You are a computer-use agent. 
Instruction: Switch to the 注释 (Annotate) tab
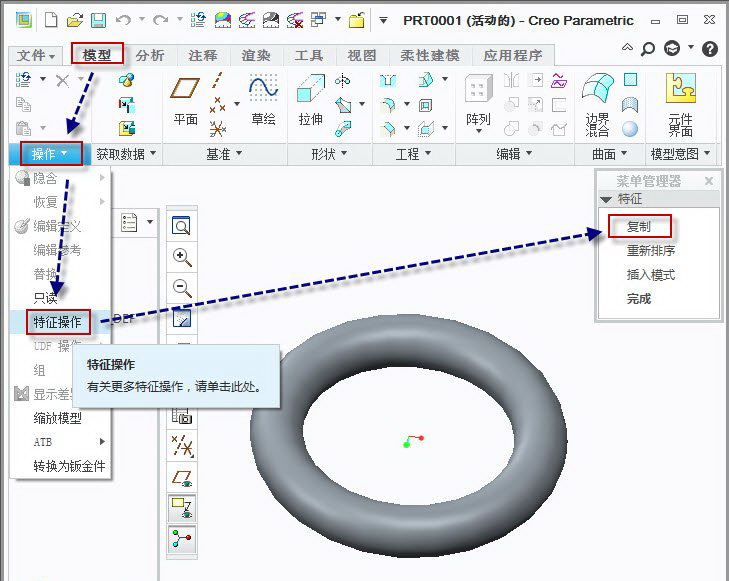coord(203,56)
